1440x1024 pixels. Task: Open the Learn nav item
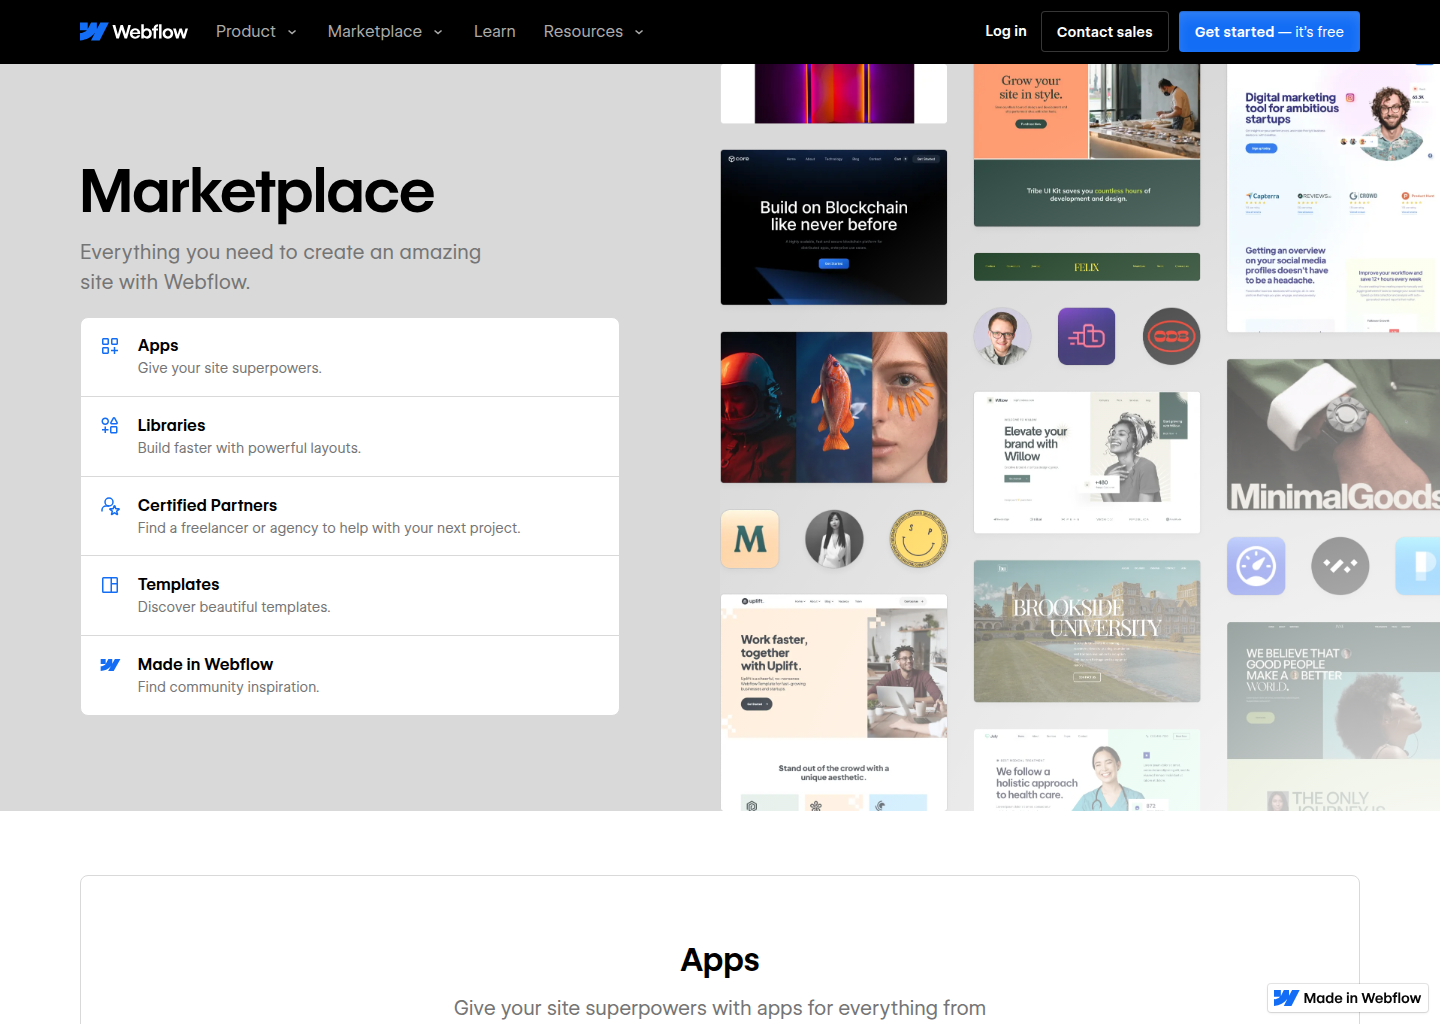[x=494, y=32]
